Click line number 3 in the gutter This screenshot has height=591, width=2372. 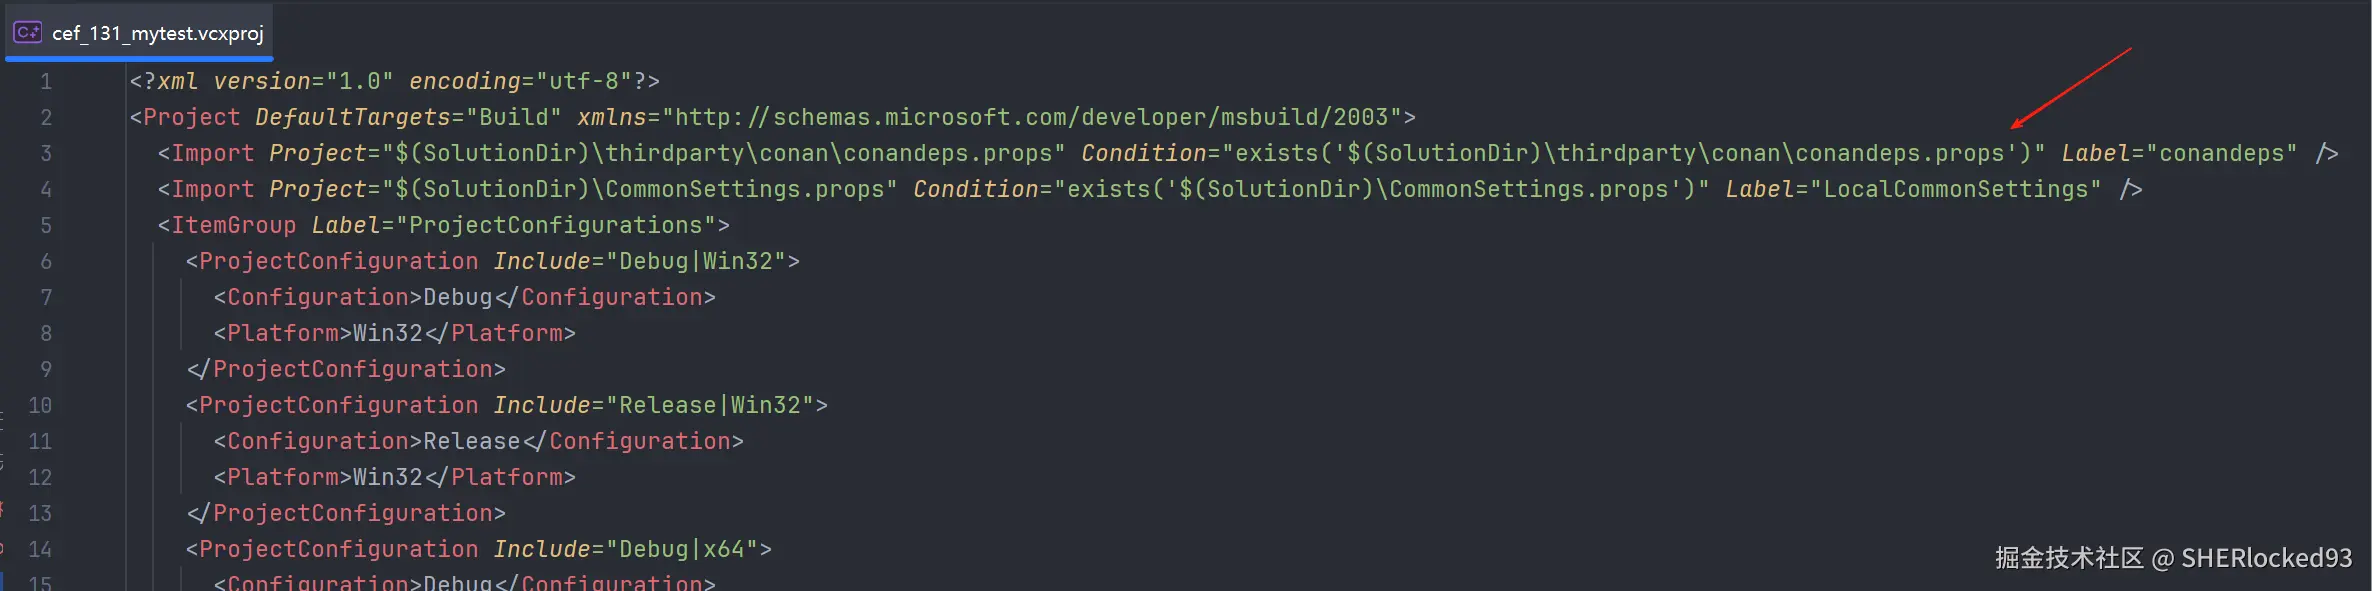[x=46, y=153]
